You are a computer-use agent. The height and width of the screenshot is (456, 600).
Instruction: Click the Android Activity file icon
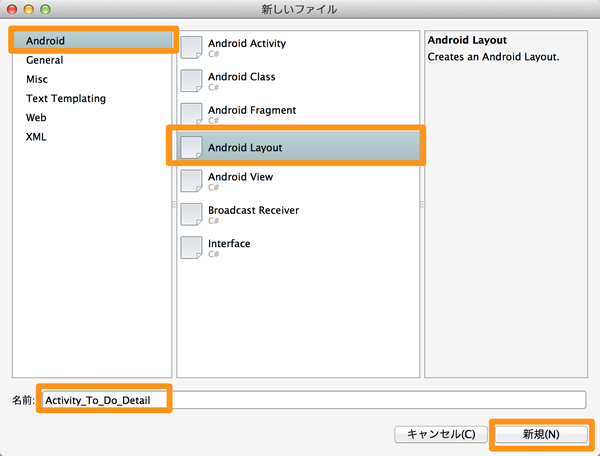click(191, 47)
